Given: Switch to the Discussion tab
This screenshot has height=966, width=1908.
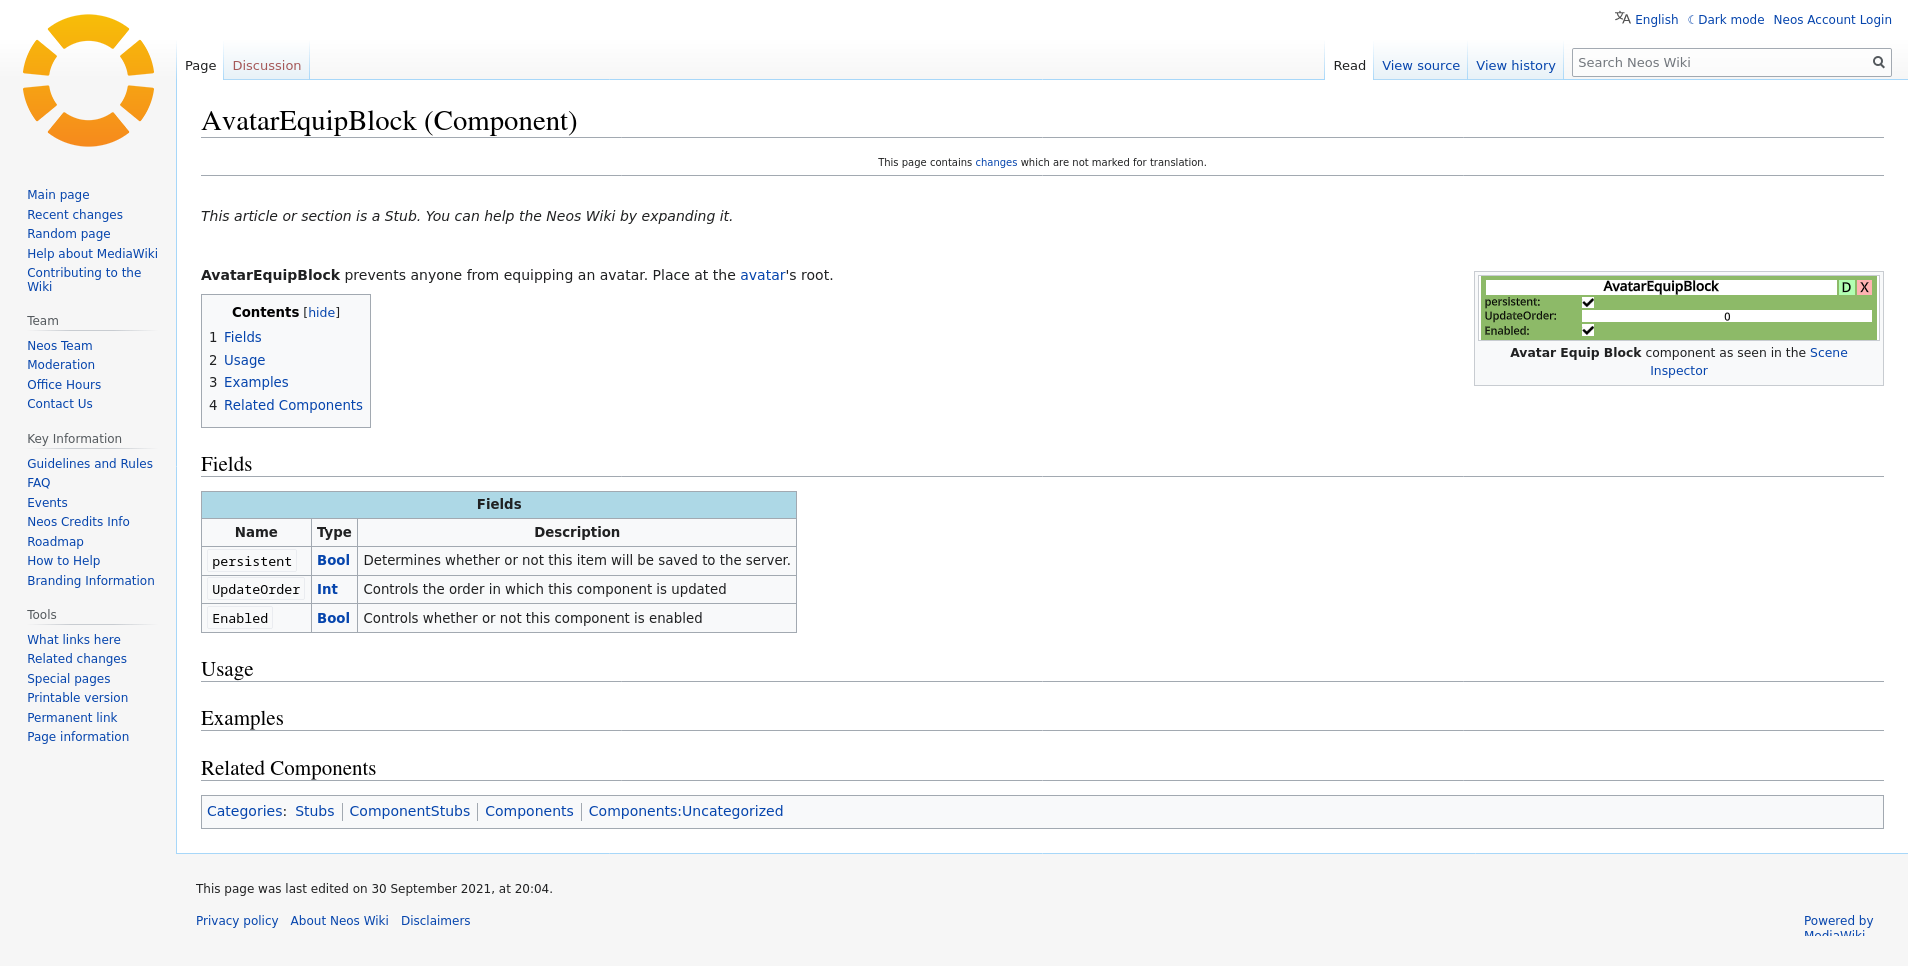Looking at the screenshot, I should pyautogui.click(x=266, y=66).
